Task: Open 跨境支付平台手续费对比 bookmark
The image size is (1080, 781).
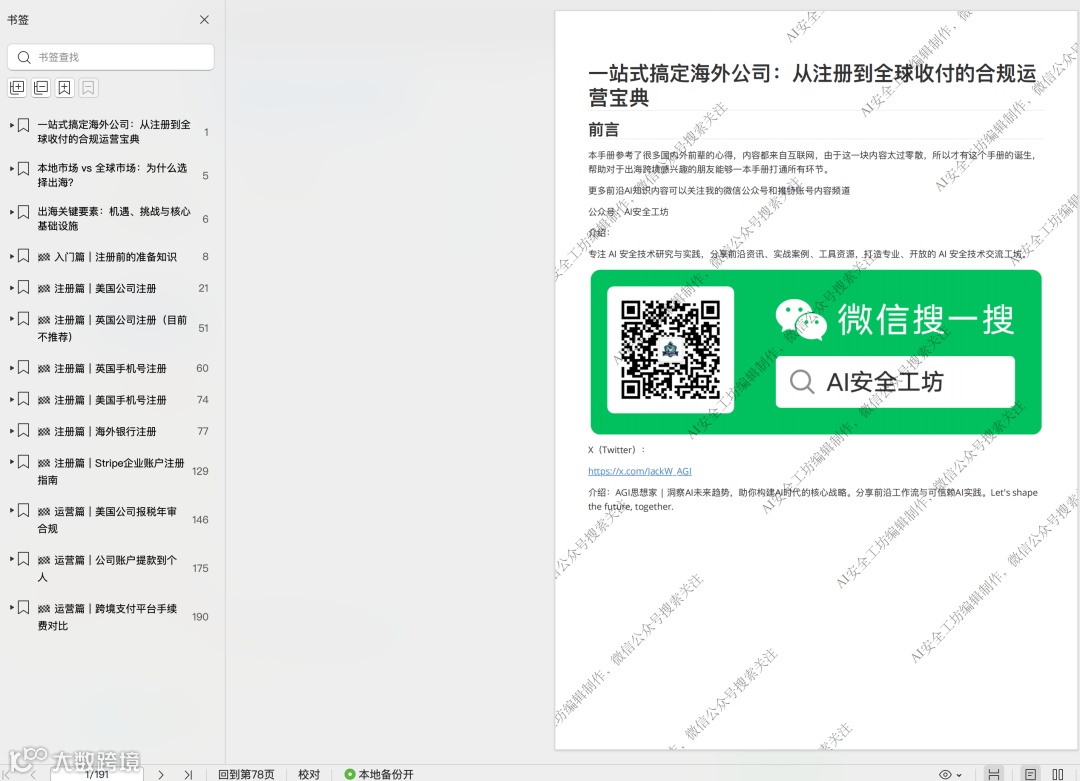Action: click(107, 617)
